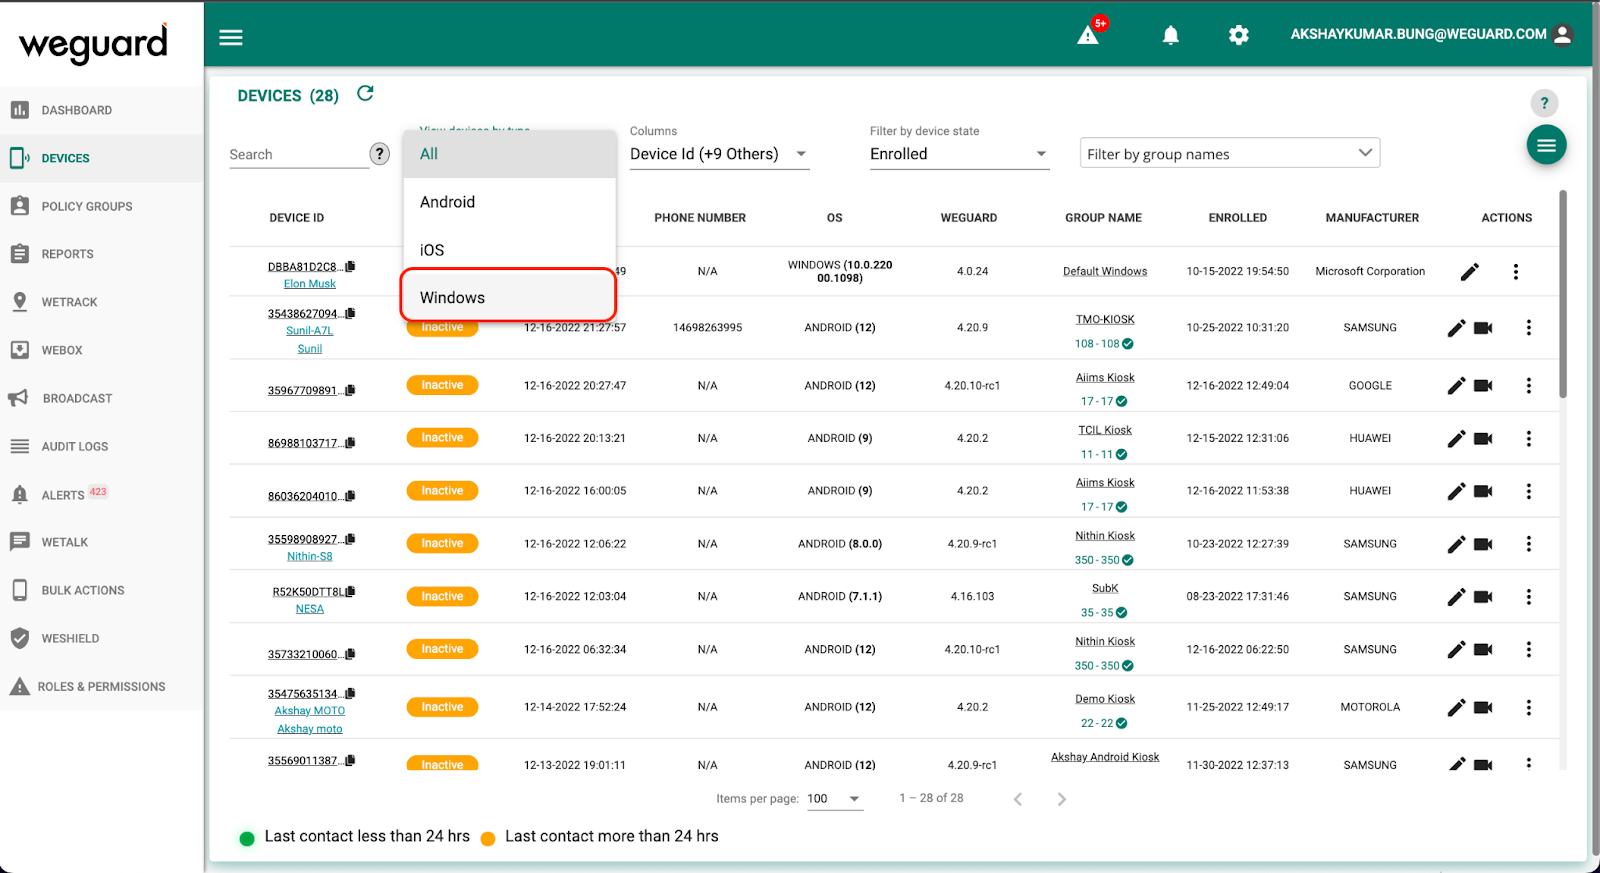Edit the device enrolled 12-16-2022 06:22:50
Viewport: 1600px width, 873px height.
[x=1457, y=650]
